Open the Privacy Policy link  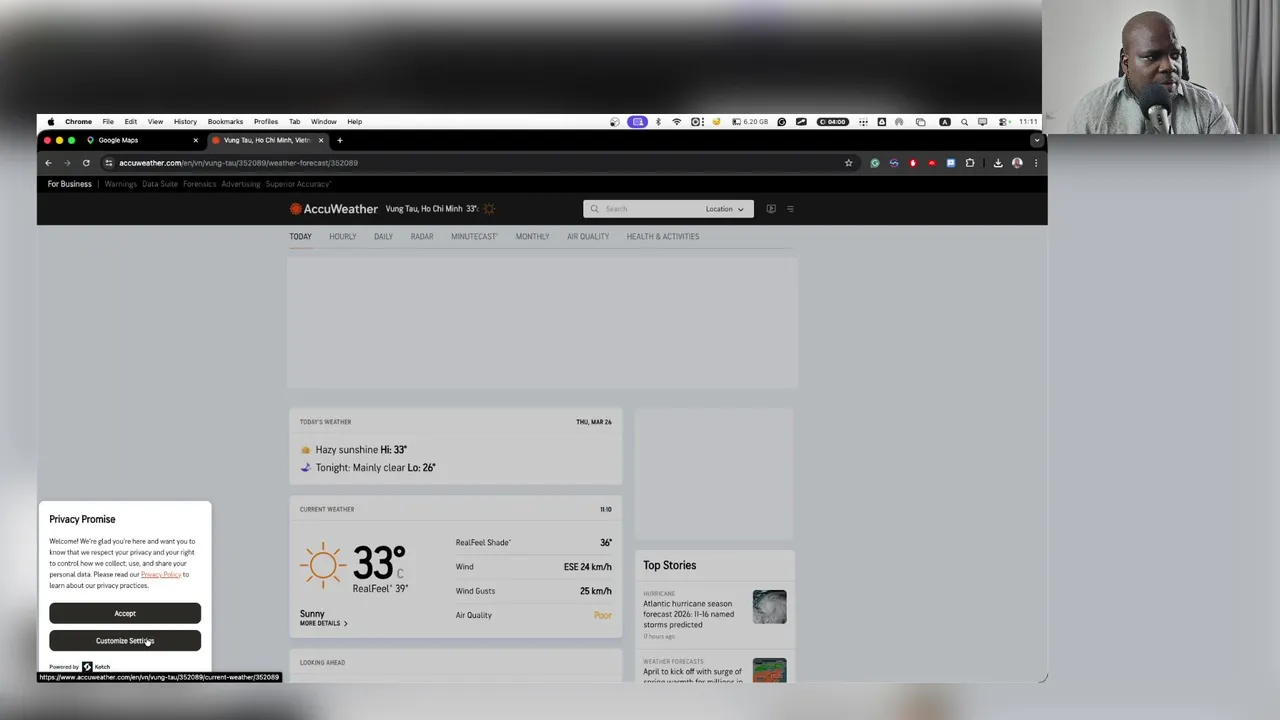pyautogui.click(x=161, y=574)
